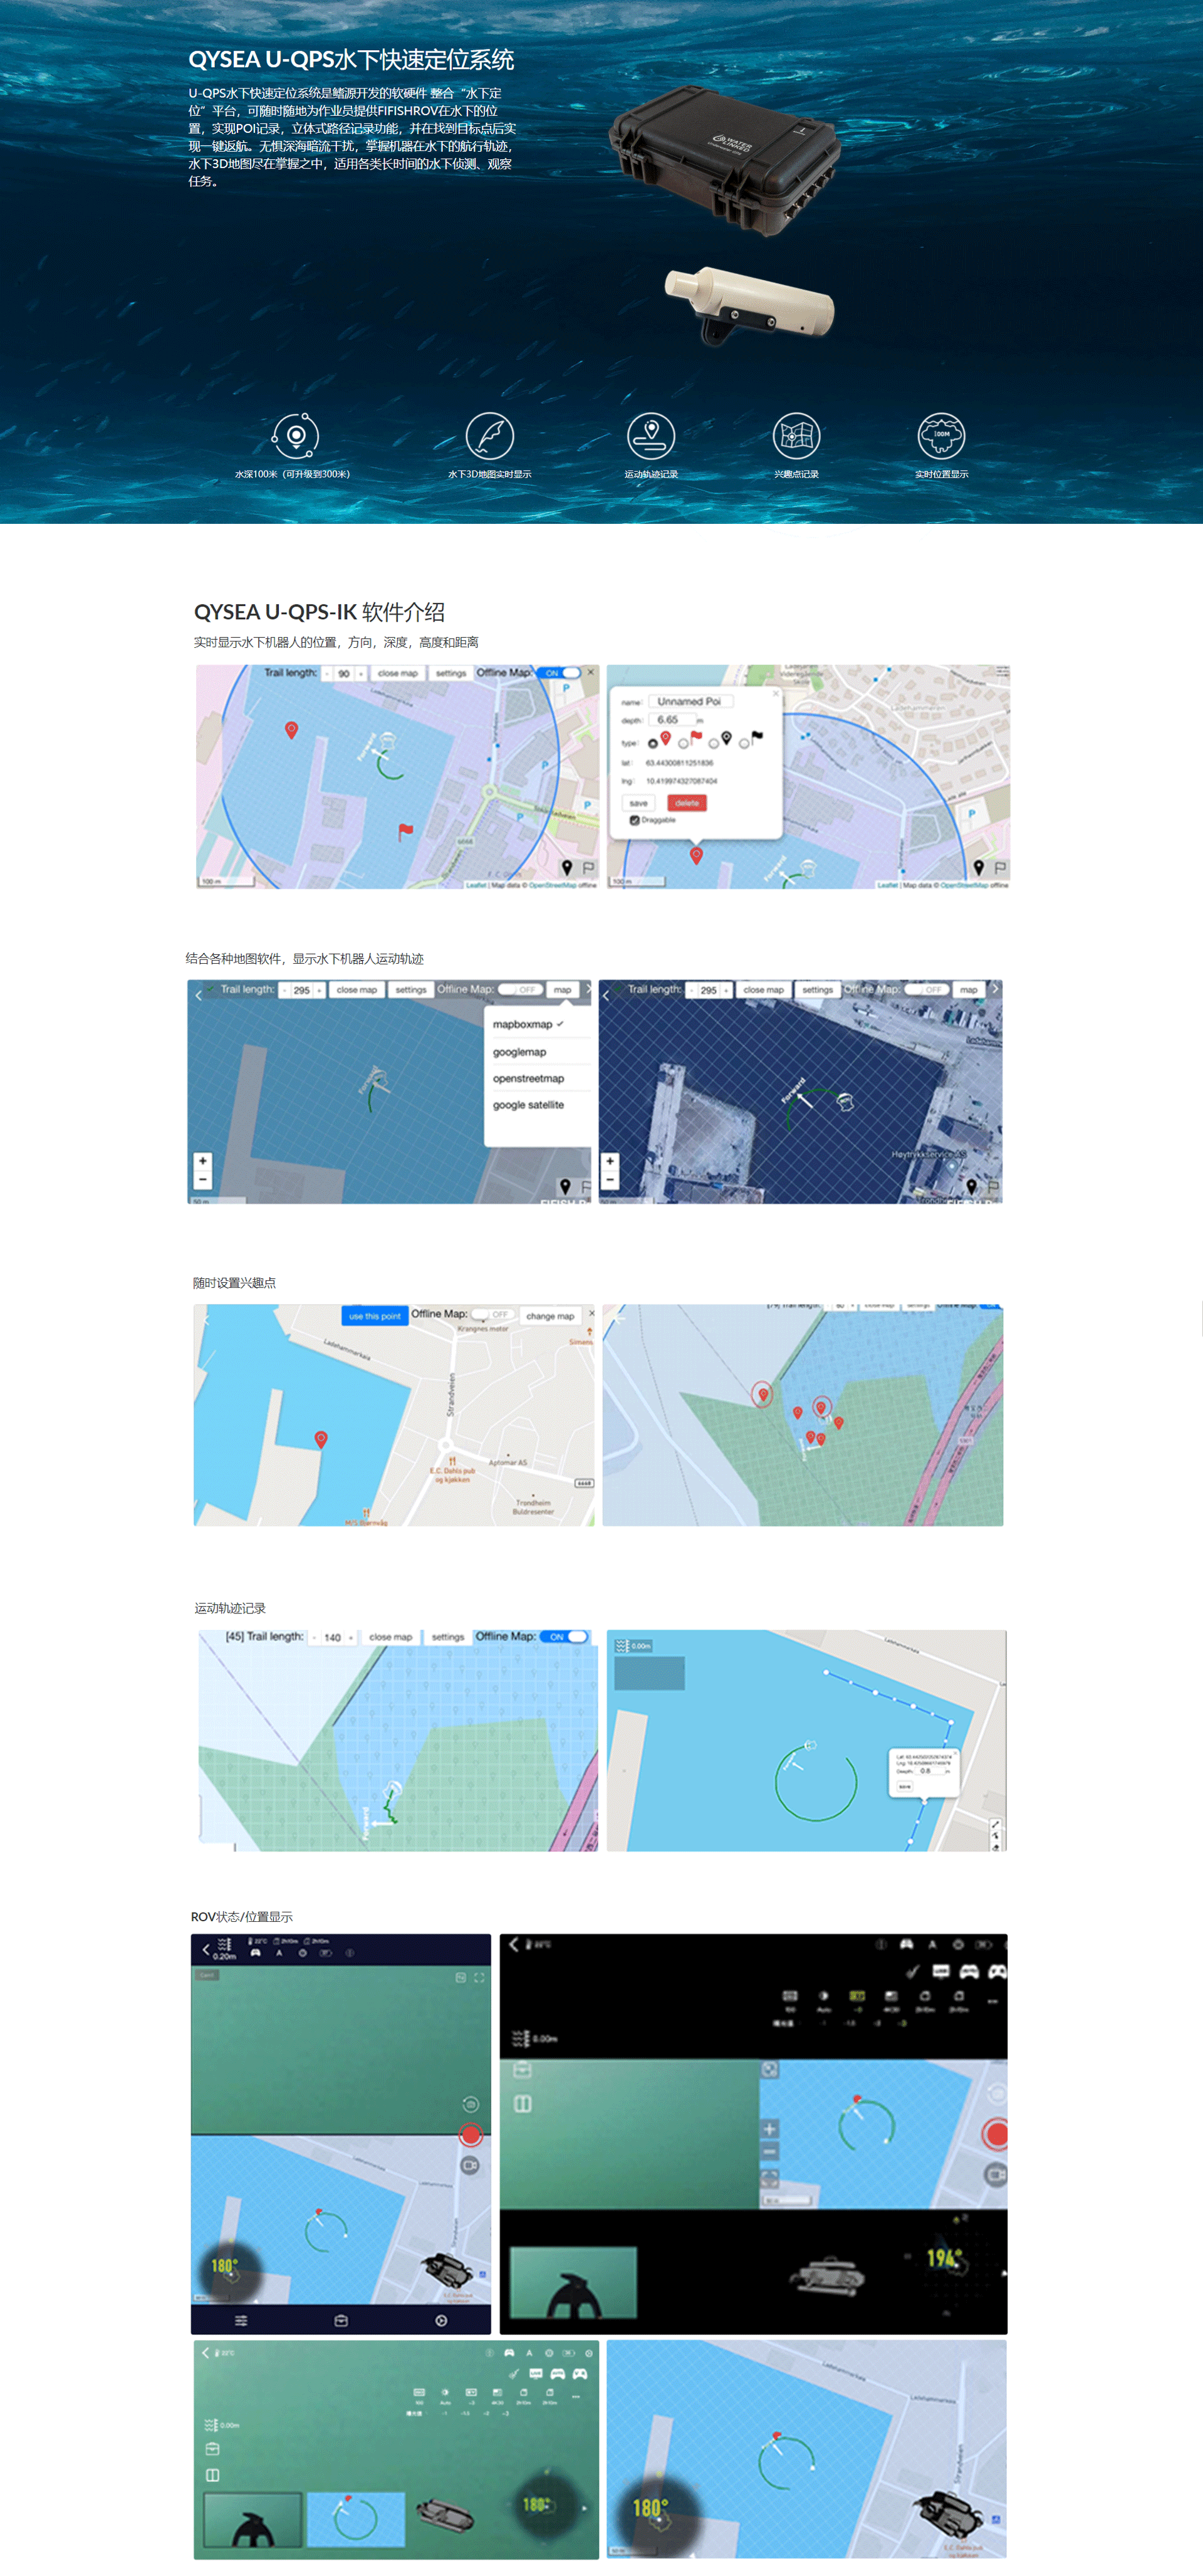Select googlemap from map type list
Image resolution: width=1203 pixels, height=2576 pixels.
click(519, 1052)
